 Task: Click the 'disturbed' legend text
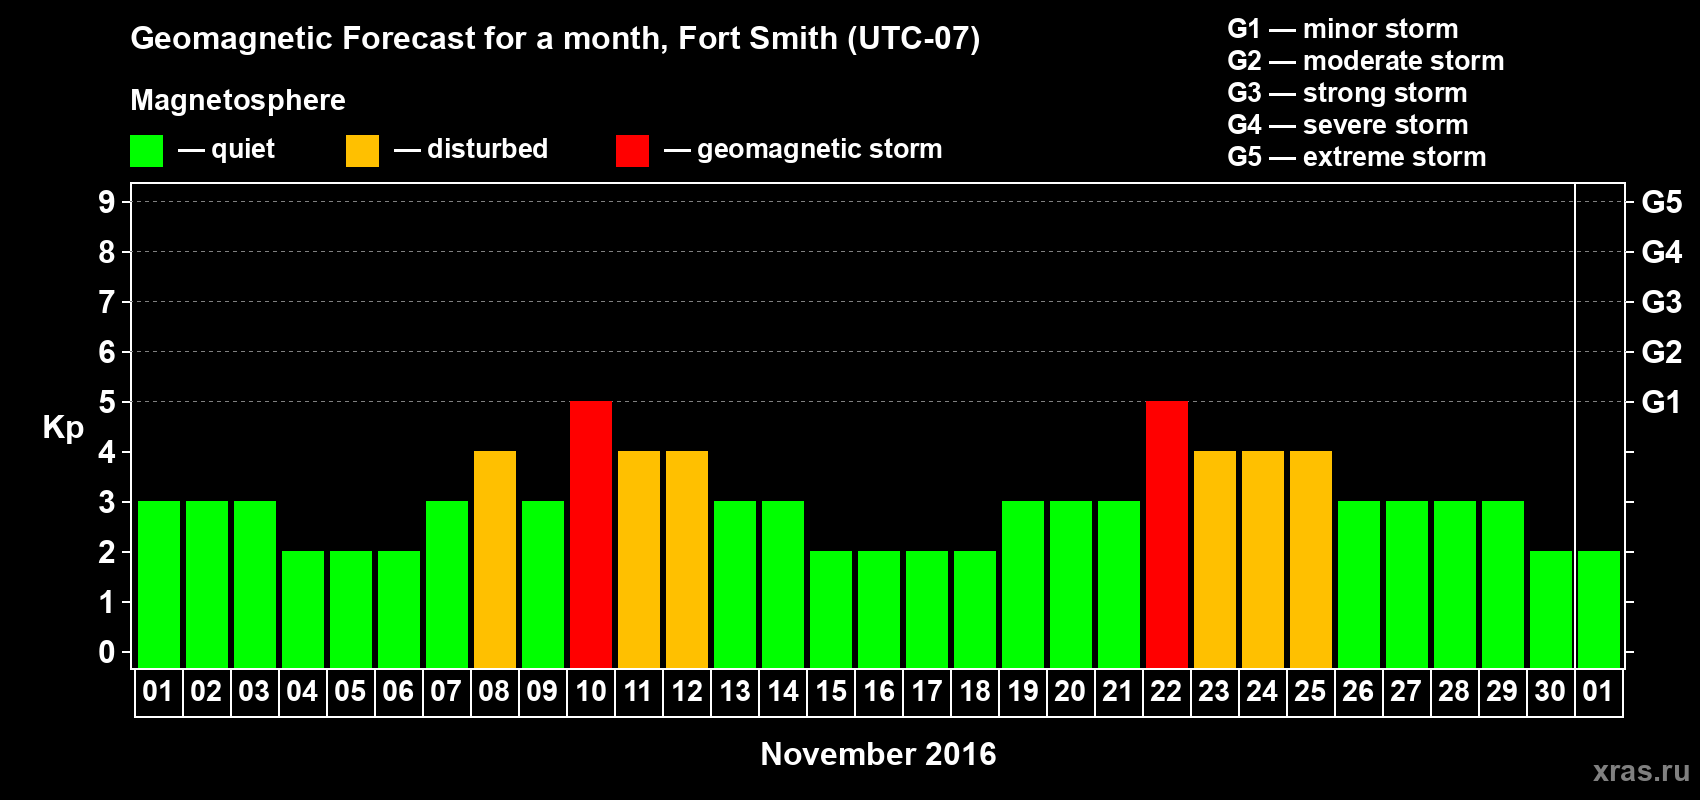[487, 149]
